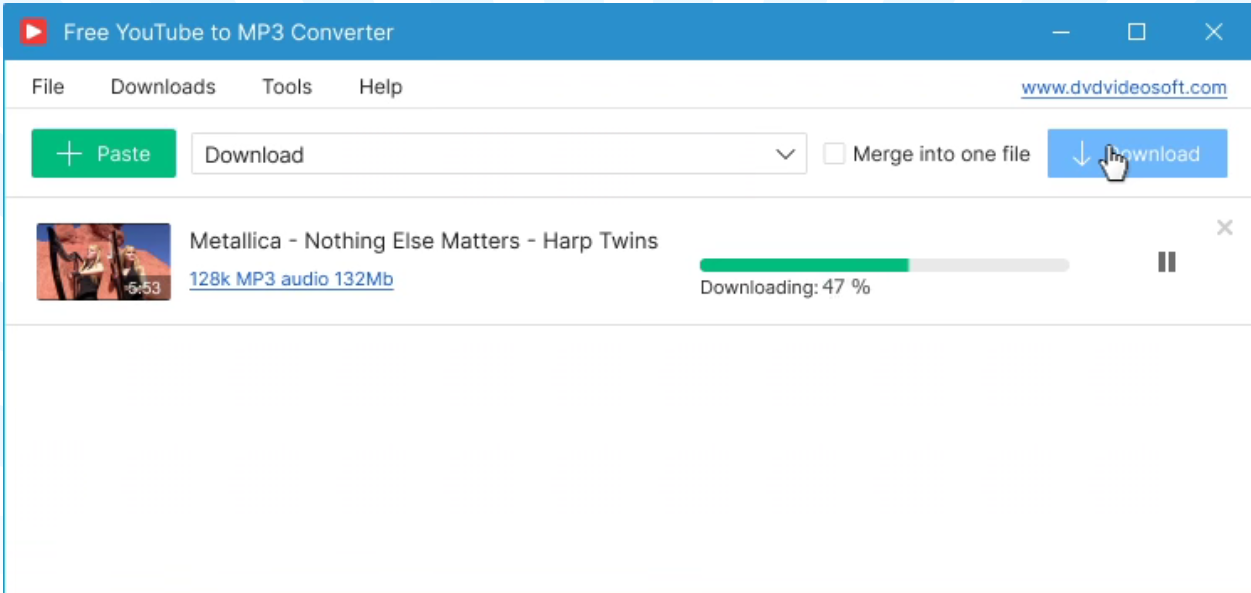The width and height of the screenshot is (1251, 593).
Task: Click the X icon beside the downloading track
Action: point(1224,227)
